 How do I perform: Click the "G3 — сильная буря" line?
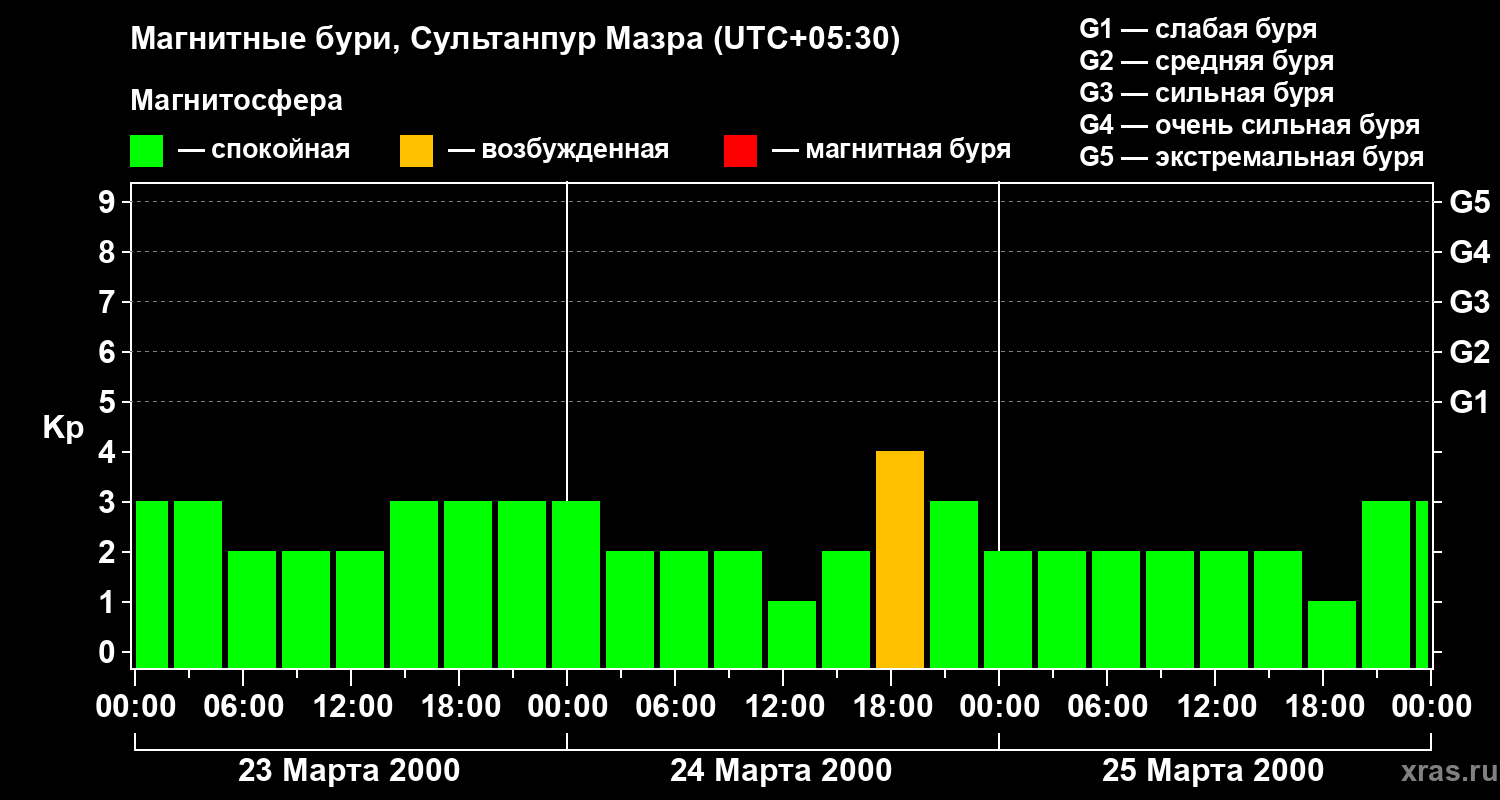coord(1207,93)
